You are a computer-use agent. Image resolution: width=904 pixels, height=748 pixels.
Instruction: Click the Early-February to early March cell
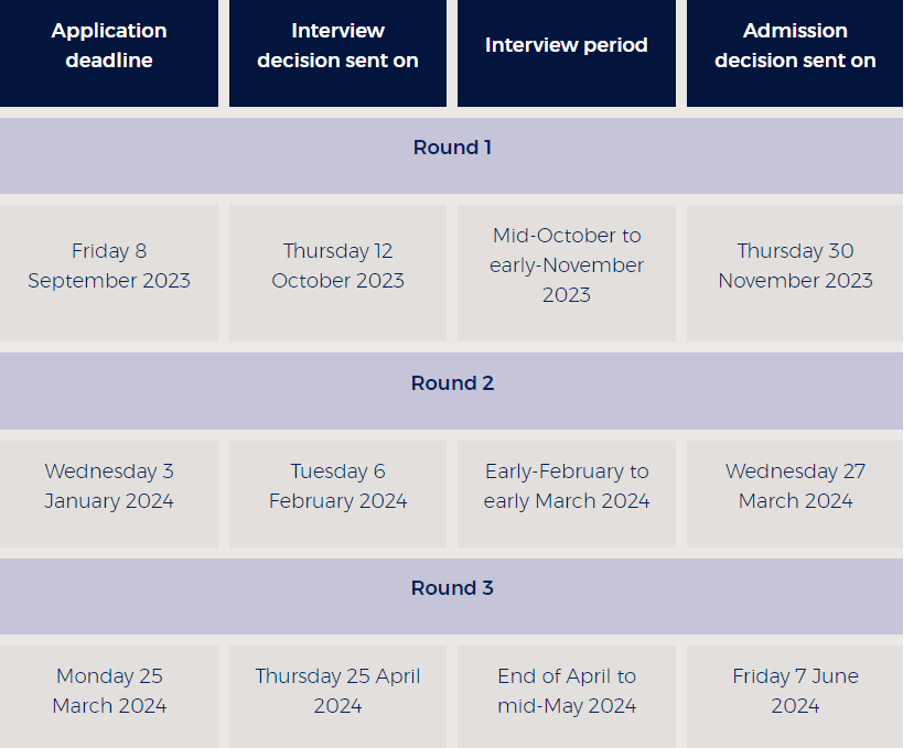coord(566,486)
